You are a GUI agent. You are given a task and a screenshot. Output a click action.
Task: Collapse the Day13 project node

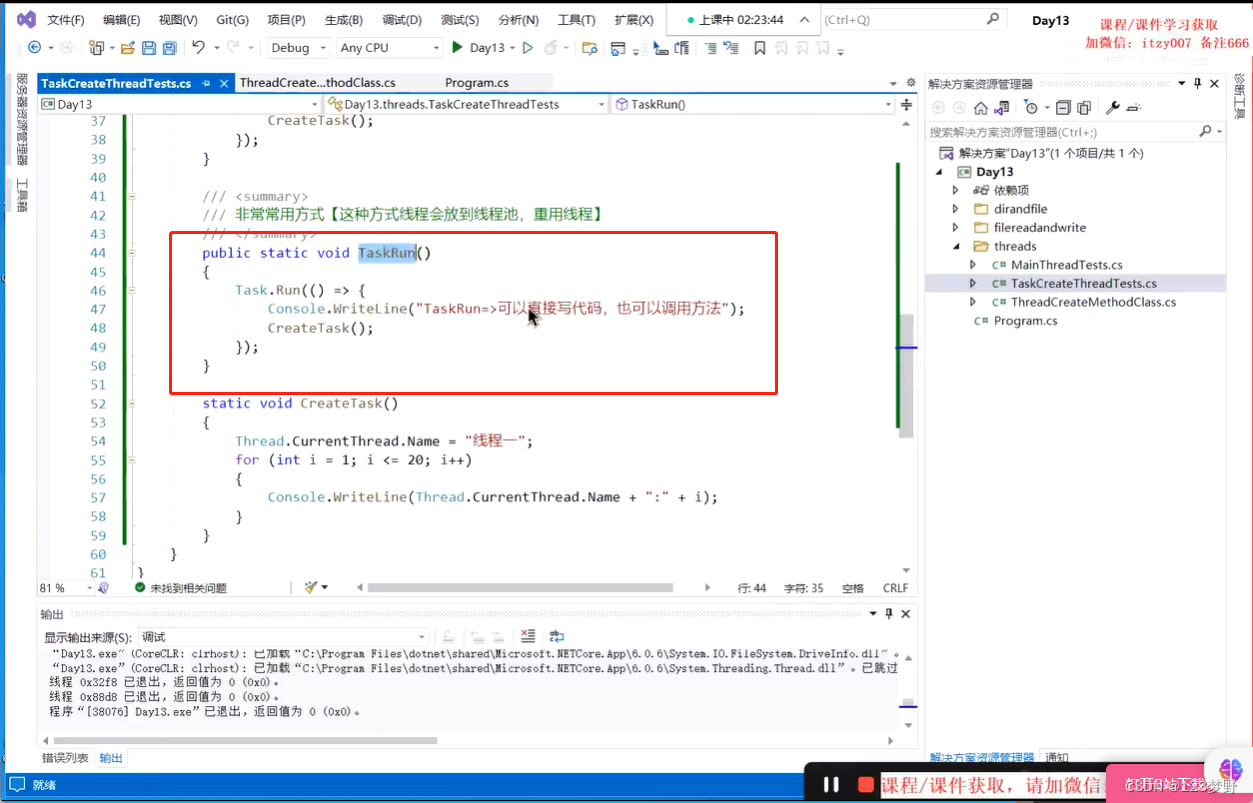pos(939,172)
